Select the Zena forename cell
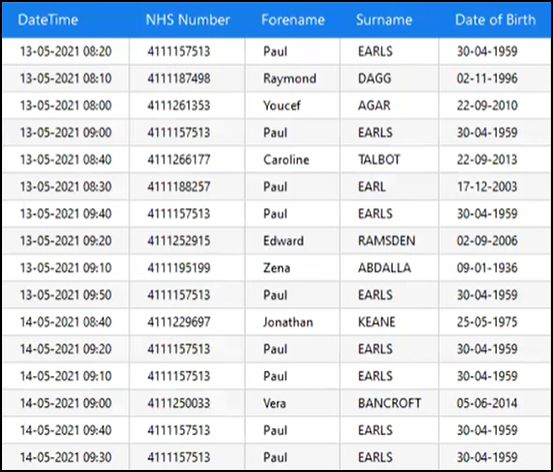 tap(292, 268)
